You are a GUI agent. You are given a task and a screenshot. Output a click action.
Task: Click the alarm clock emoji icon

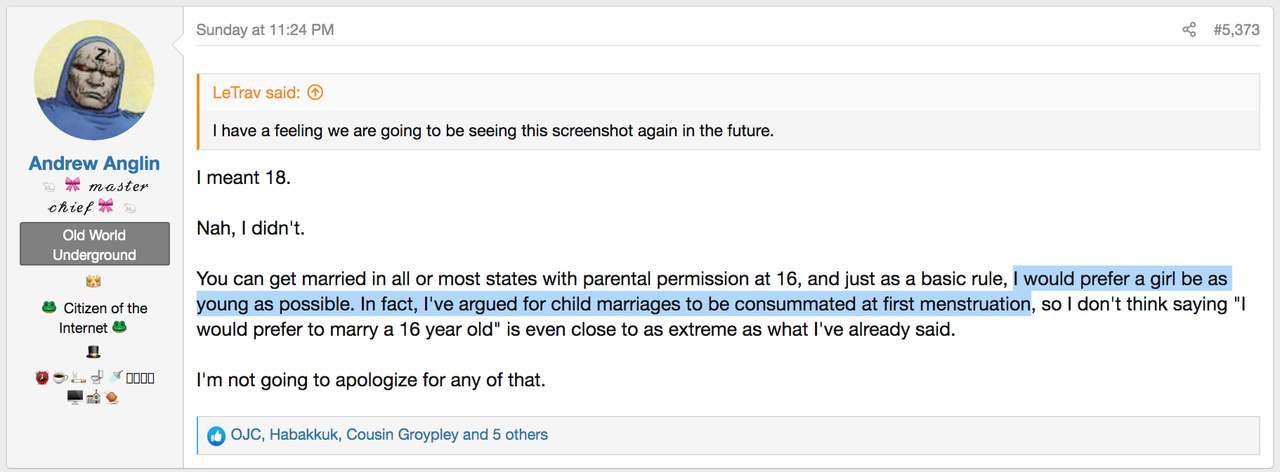42,378
